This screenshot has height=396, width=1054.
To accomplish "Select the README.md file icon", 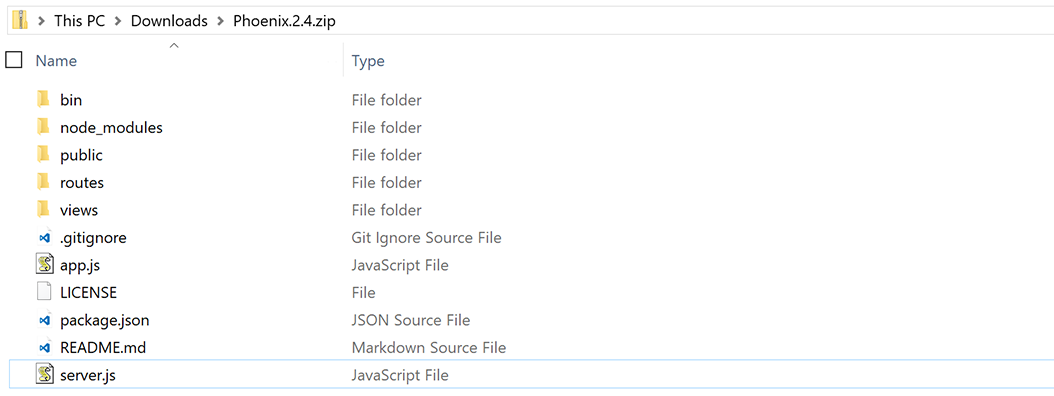I will coord(44,348).
